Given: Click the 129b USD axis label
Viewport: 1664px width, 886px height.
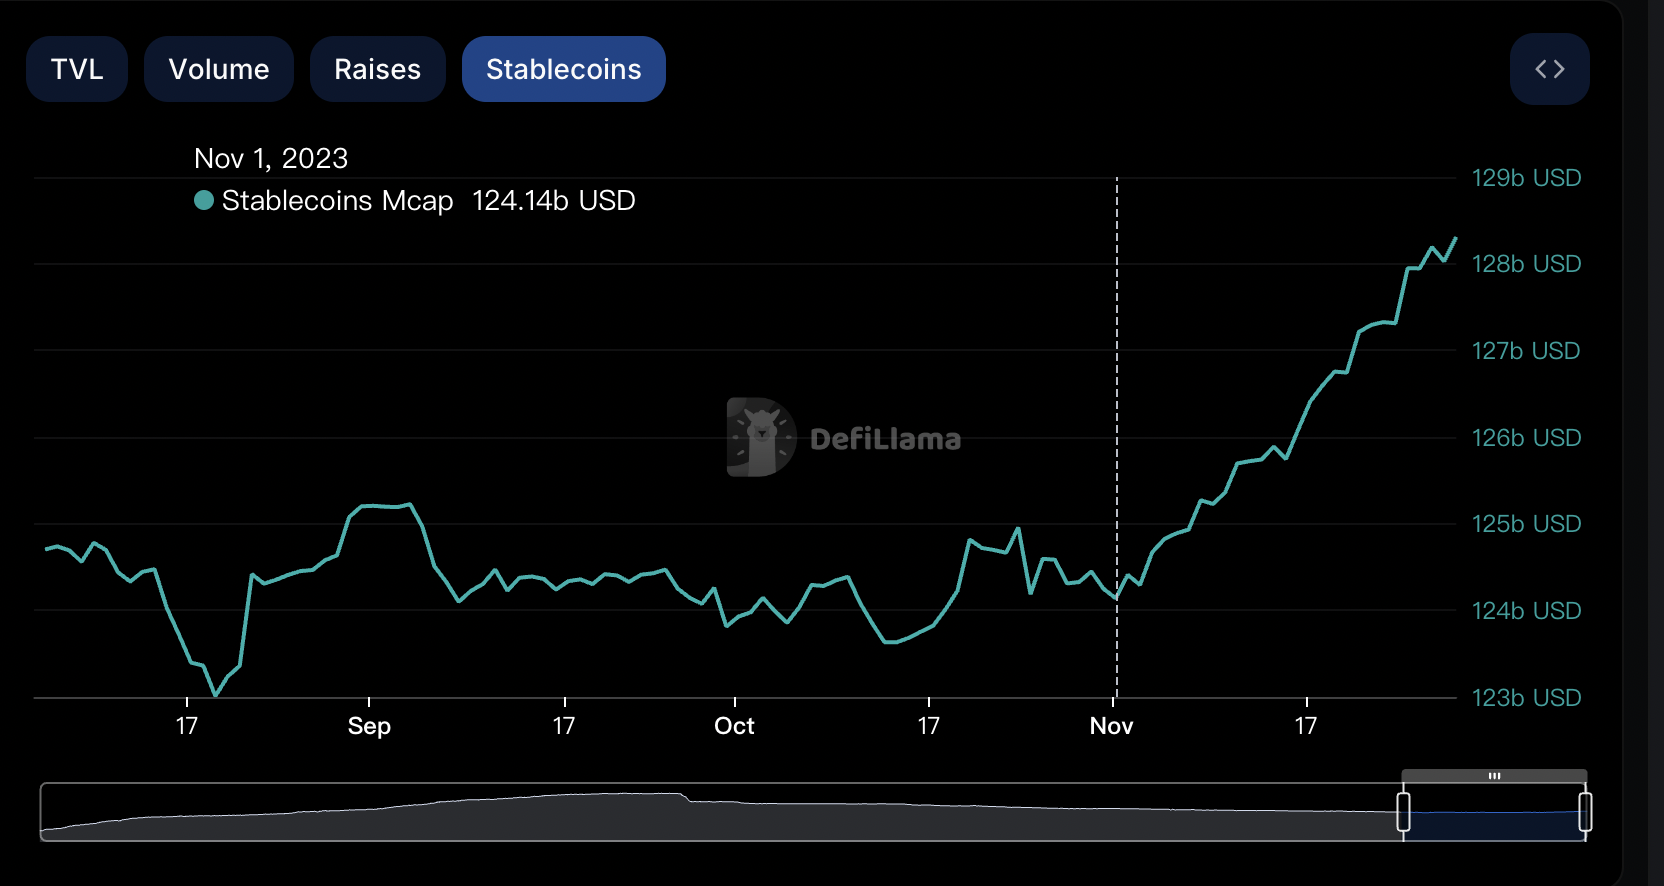Looking at the screenshot, I should tap(1526, 178).
